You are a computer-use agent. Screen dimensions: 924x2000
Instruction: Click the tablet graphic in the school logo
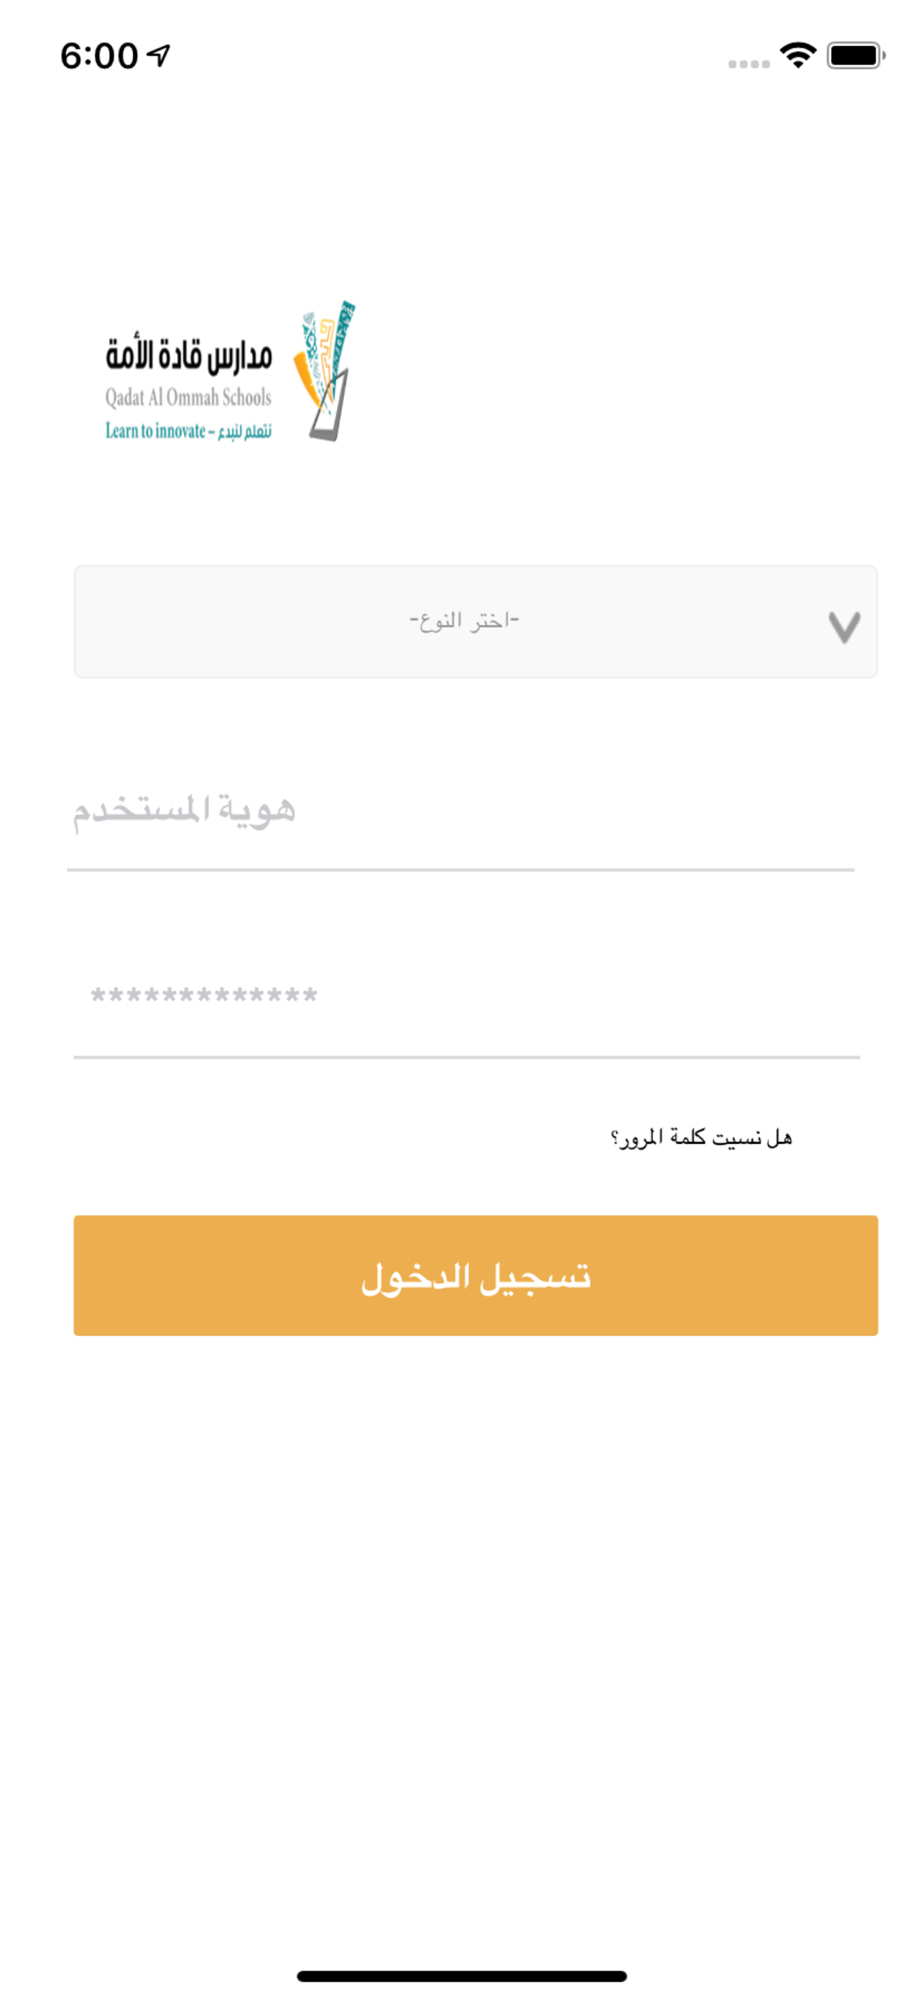[330, 404]
